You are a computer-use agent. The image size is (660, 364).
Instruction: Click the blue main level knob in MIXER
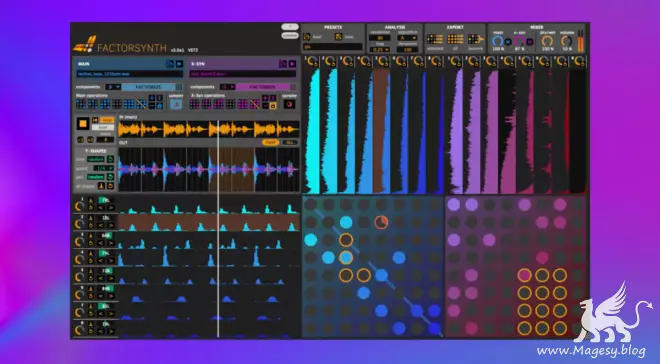(x=498, y=41)
